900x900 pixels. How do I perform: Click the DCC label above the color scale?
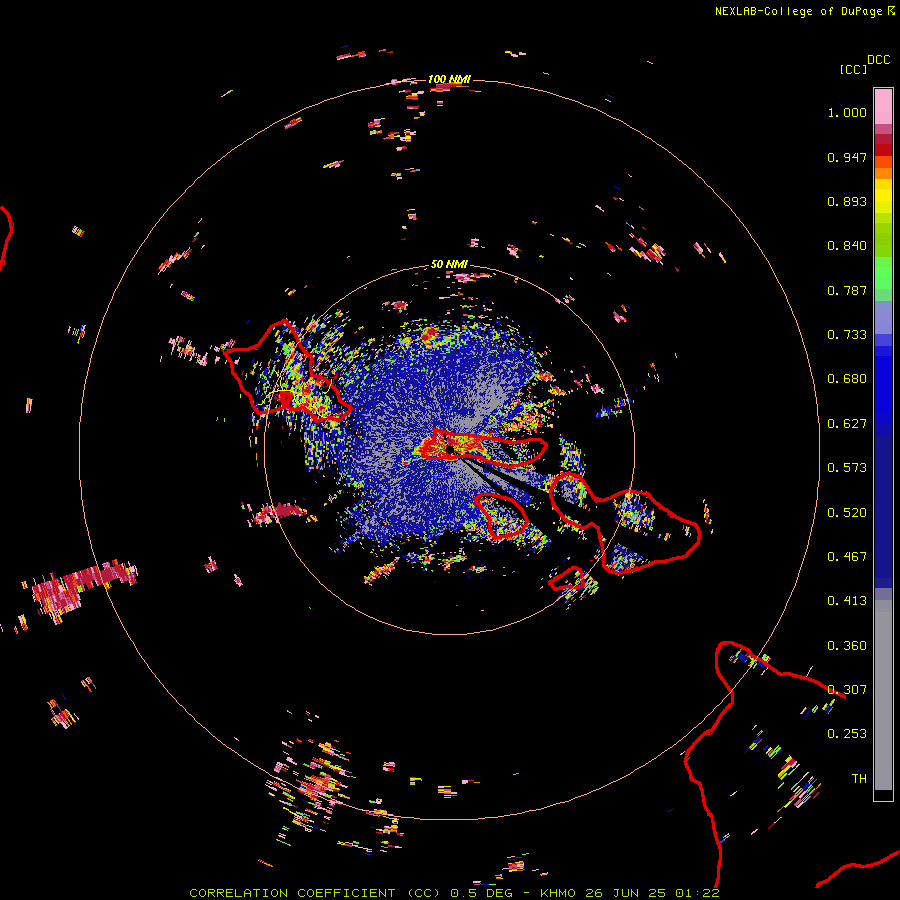(x=878, y=60)
